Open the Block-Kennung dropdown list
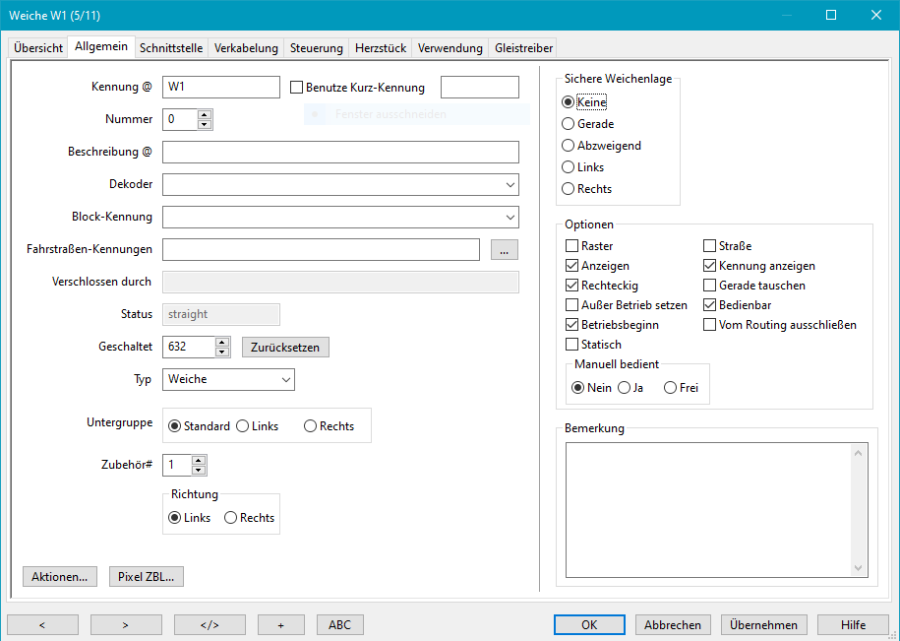This screenshot has height=641, width=900. pos(510,217)
